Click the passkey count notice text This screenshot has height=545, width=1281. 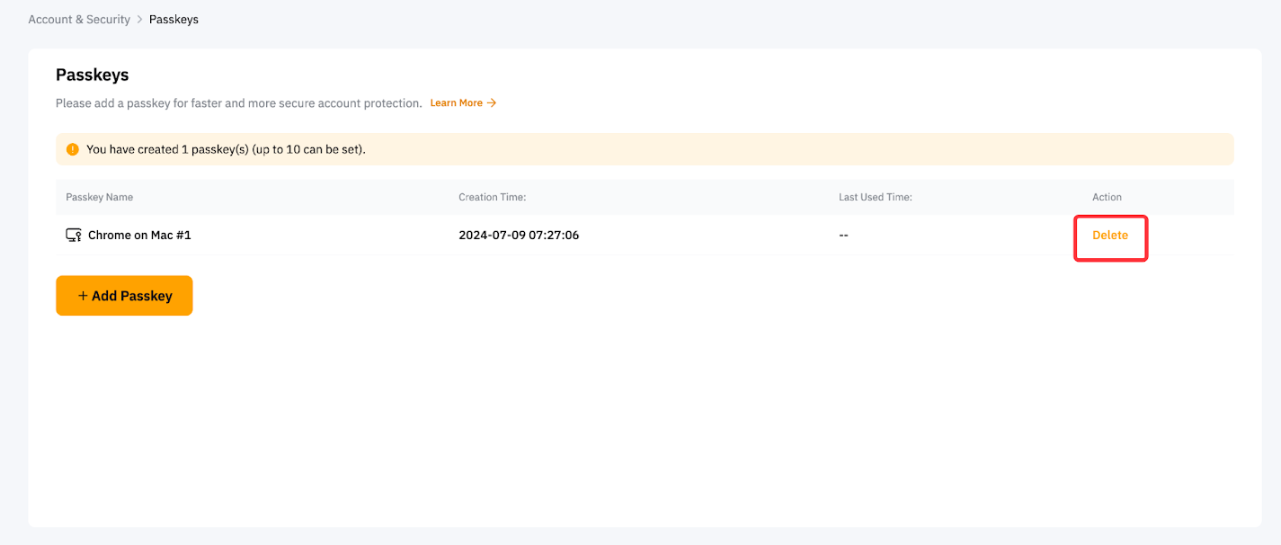pyautogui.click(x=226, y=150)
